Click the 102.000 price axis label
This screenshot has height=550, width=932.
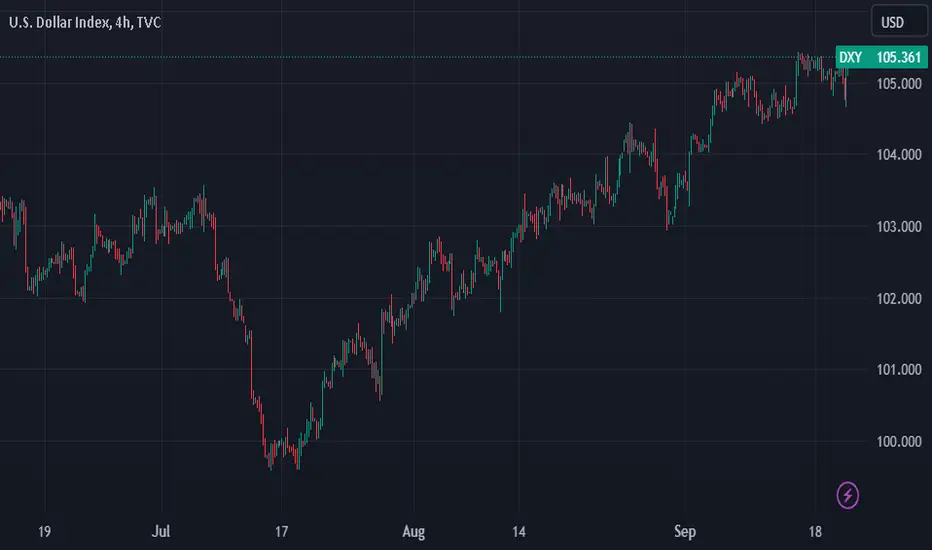coord(899,298)
